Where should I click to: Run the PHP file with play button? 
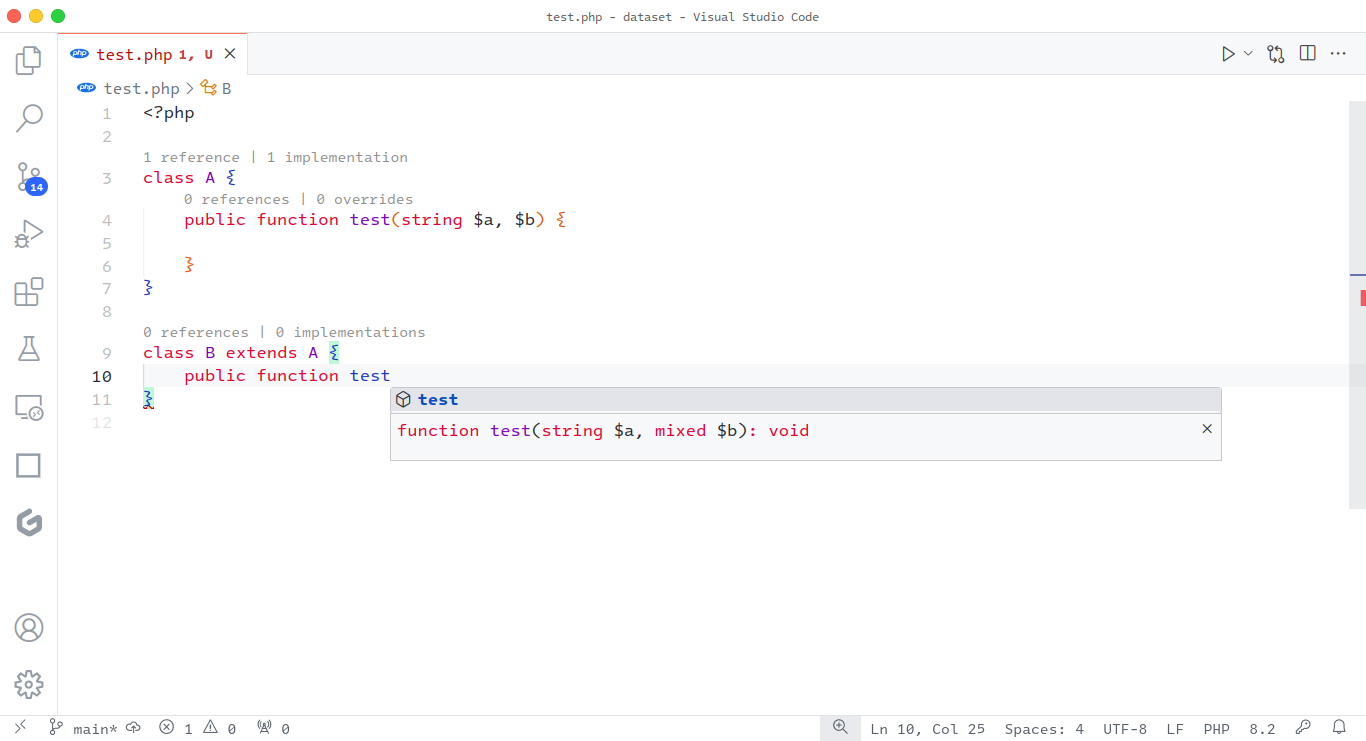pyautogui.click(x=1228, y=54)
